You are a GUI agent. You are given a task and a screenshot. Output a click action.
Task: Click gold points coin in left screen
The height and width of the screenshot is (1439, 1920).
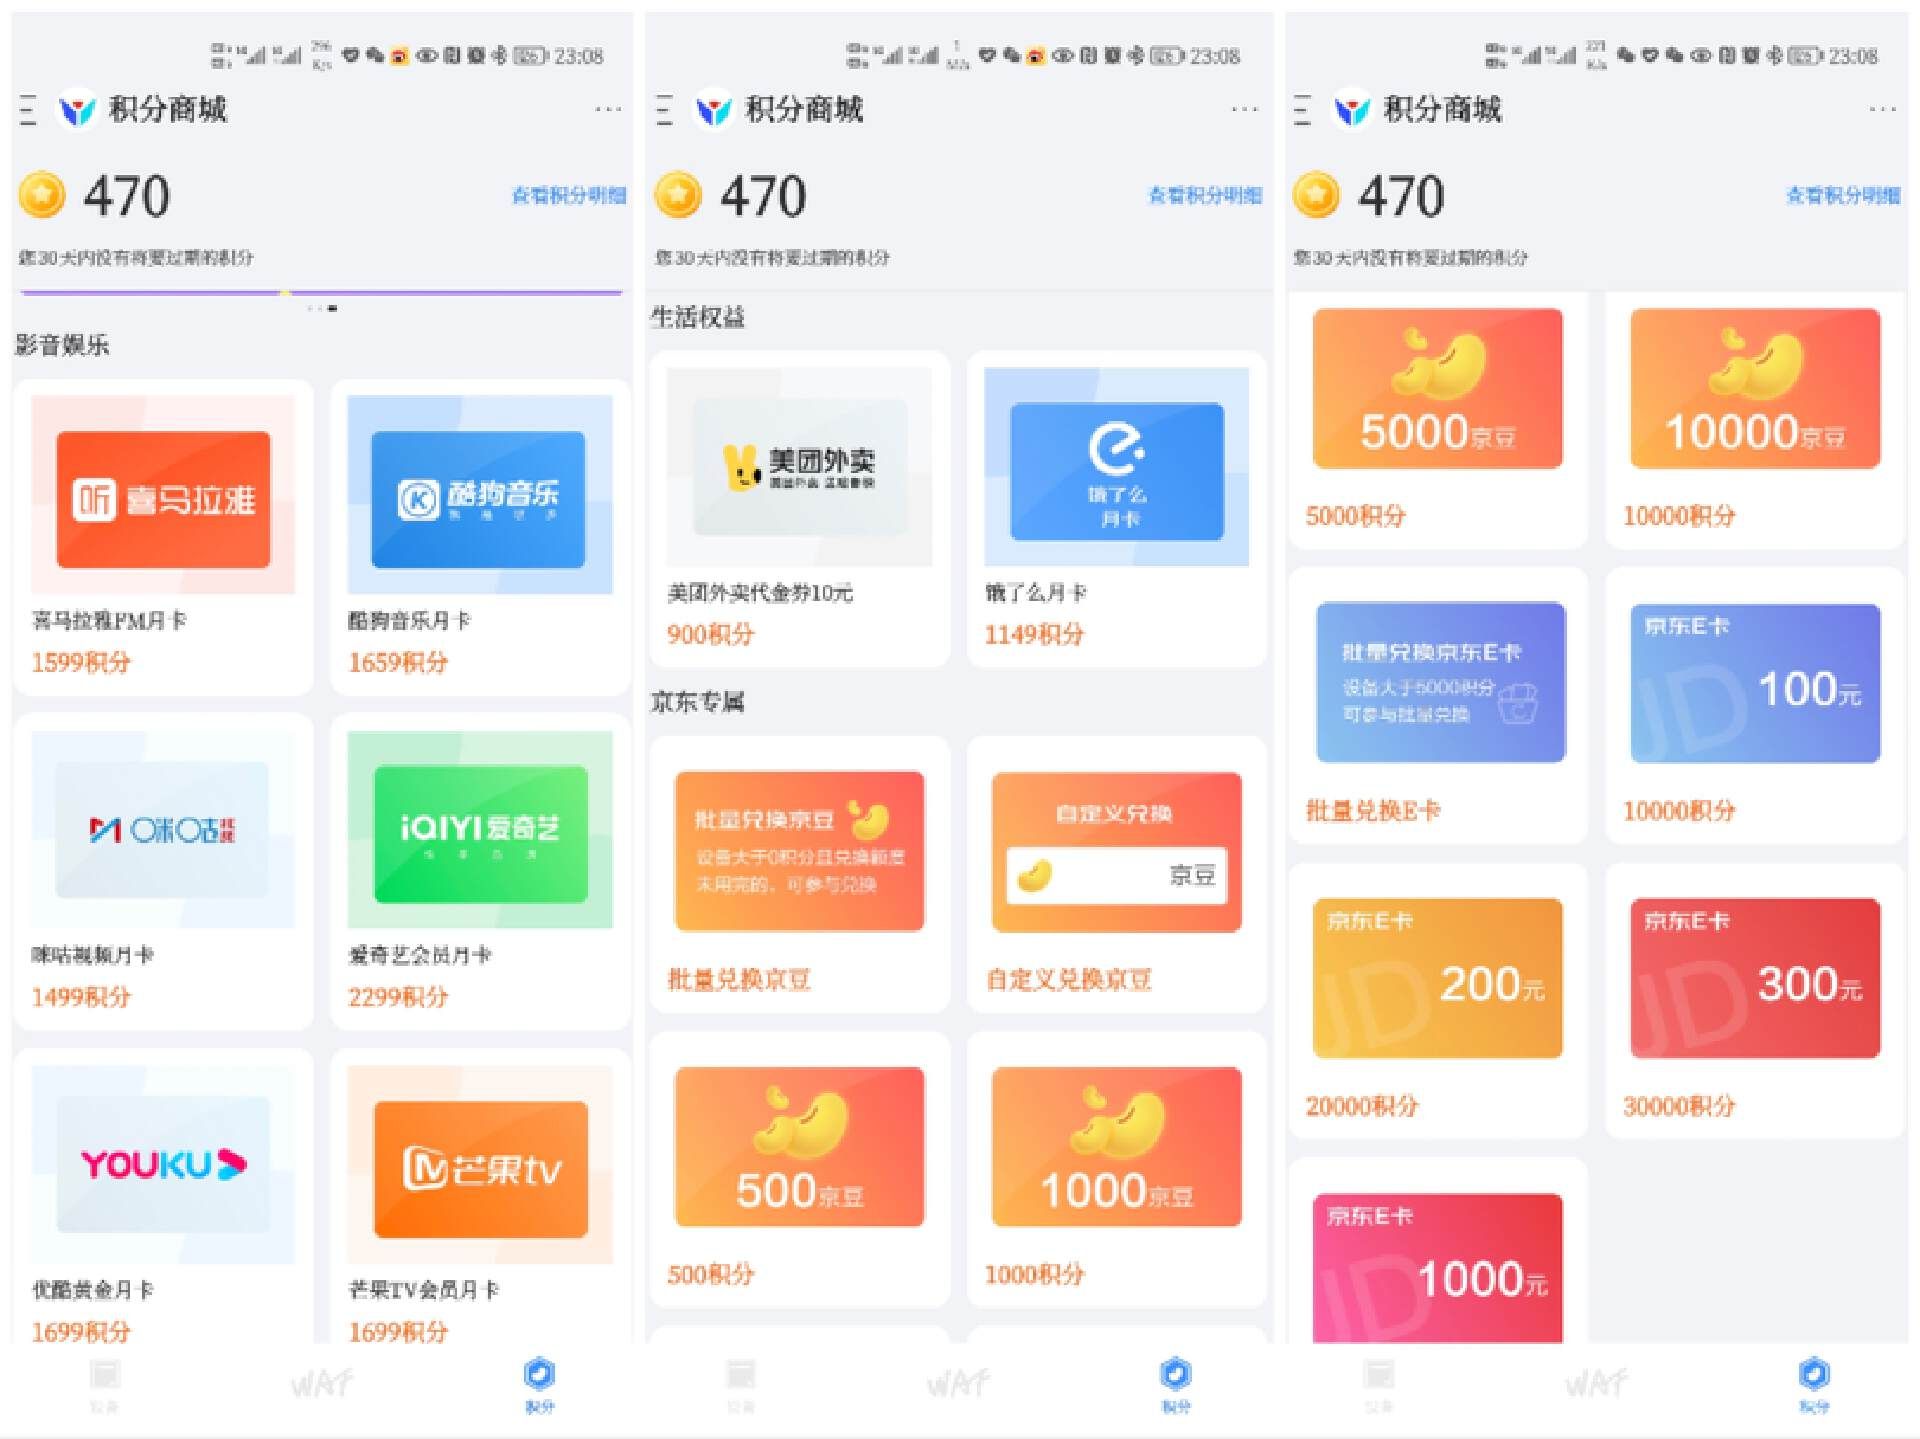(x=42, y=195)
